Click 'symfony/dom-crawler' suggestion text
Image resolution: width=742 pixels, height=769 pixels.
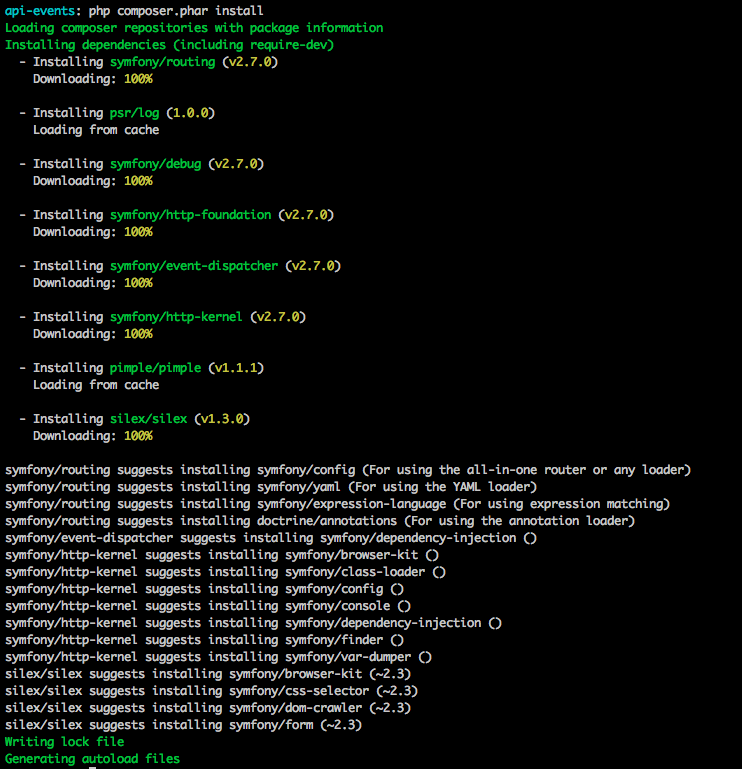[296, 708]
